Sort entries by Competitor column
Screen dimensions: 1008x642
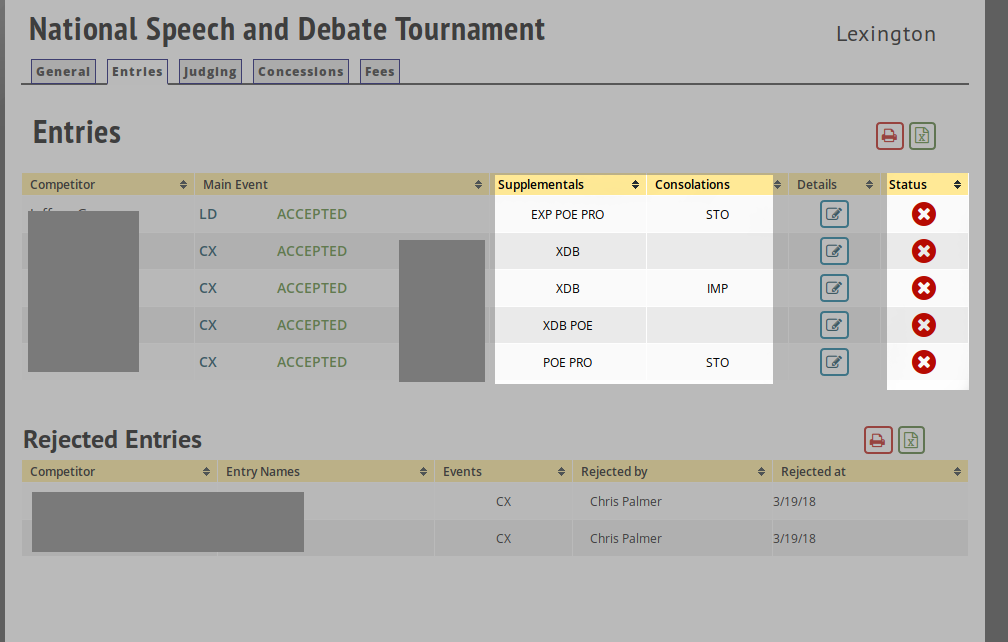click(x=108, y=185)
